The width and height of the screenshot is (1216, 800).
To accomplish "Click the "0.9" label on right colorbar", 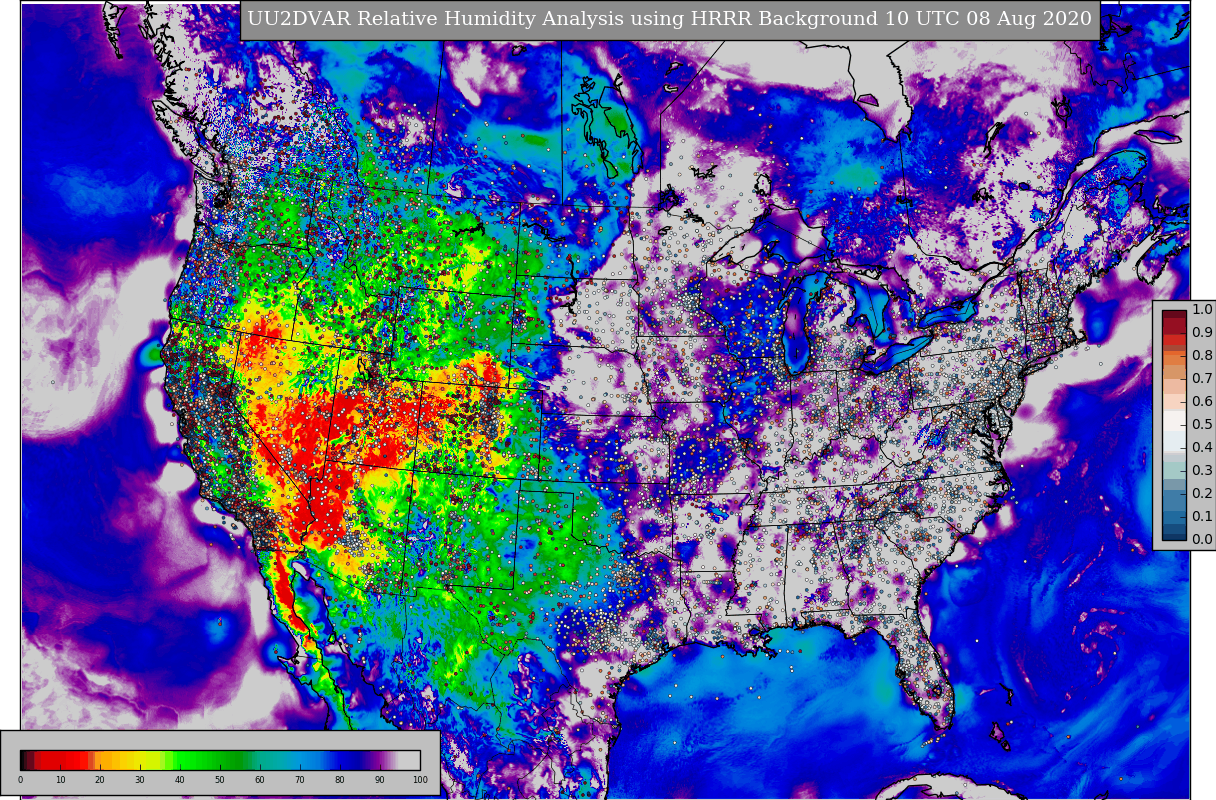I will pos(1201,333).
